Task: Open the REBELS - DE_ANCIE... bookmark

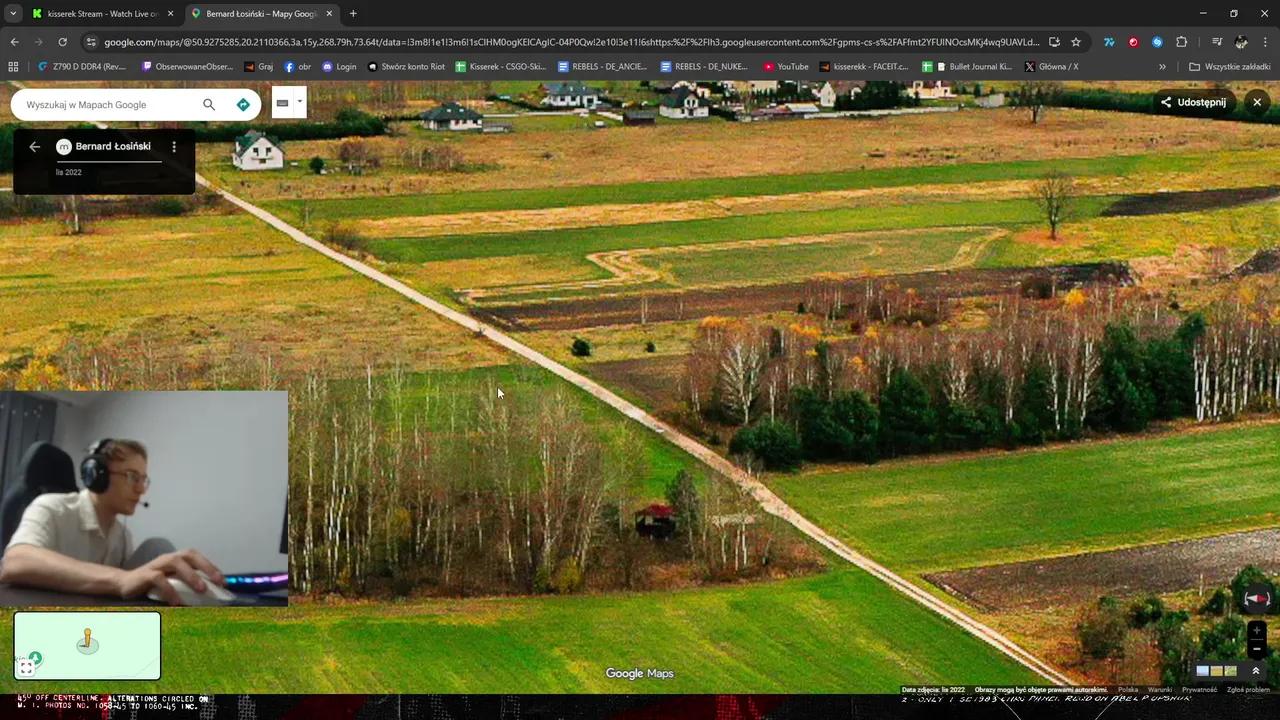Action: [x=602, y=67]
